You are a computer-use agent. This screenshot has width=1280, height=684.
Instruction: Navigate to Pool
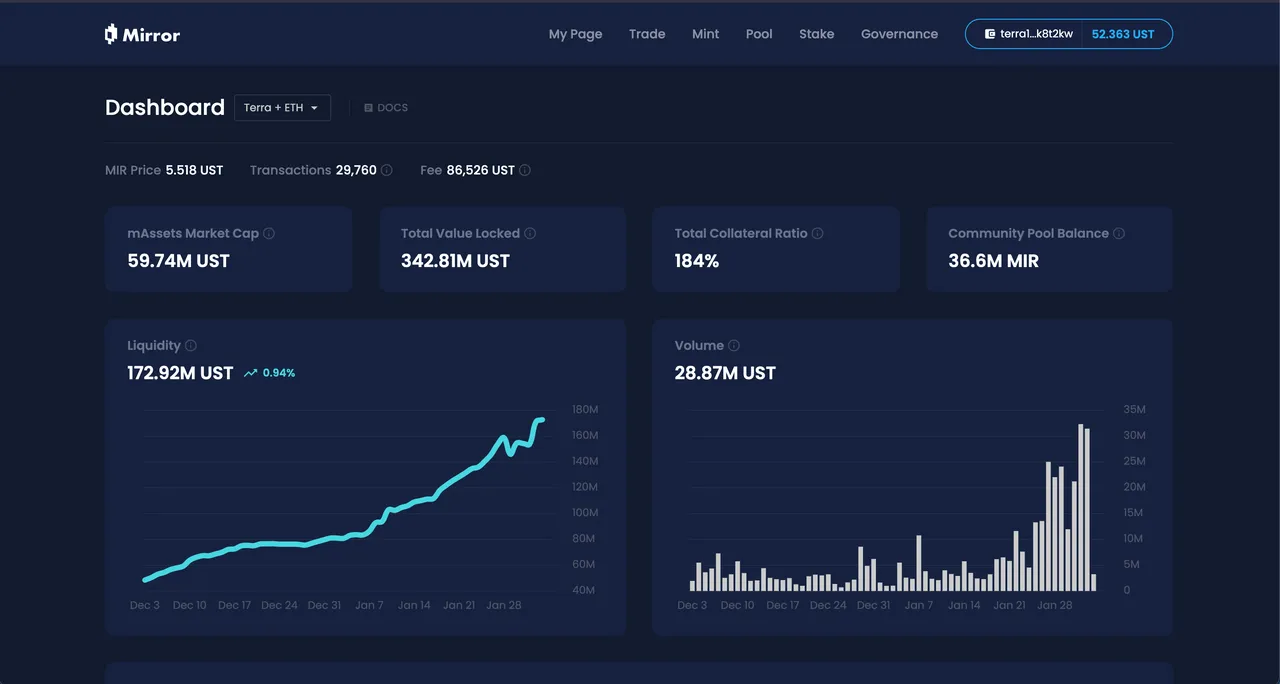pos(759,34)
